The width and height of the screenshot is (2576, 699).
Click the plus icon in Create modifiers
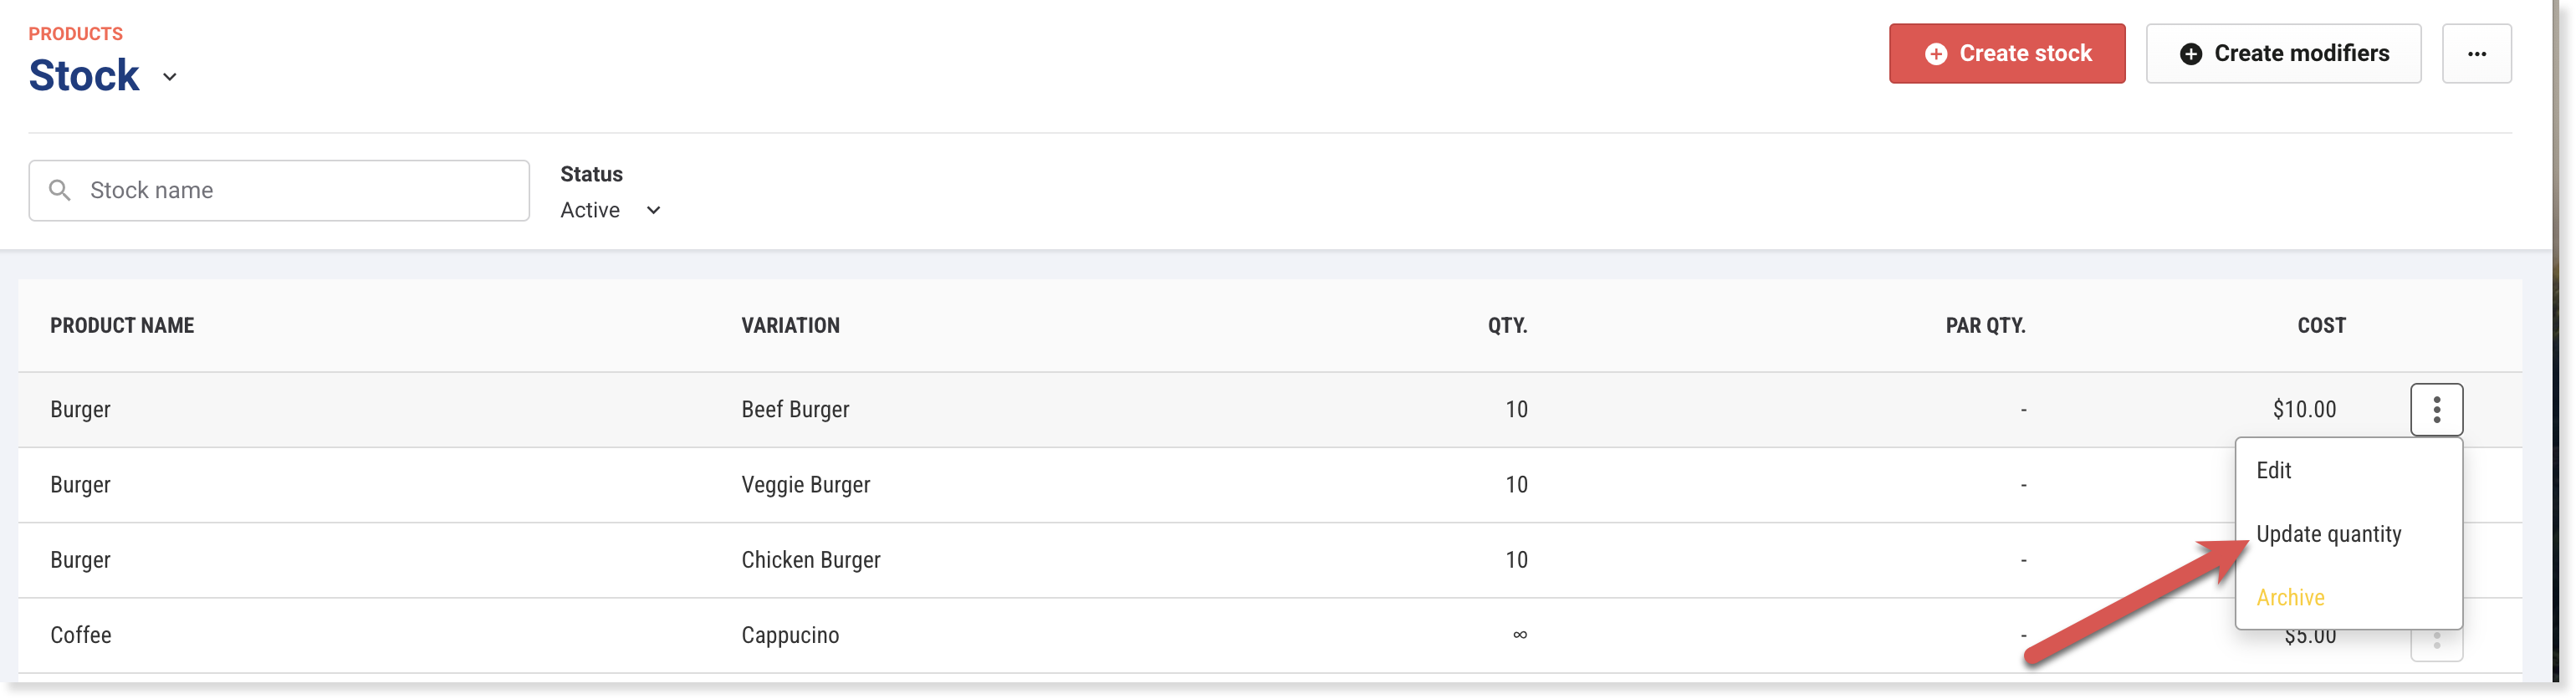(x=2190, y=54)
